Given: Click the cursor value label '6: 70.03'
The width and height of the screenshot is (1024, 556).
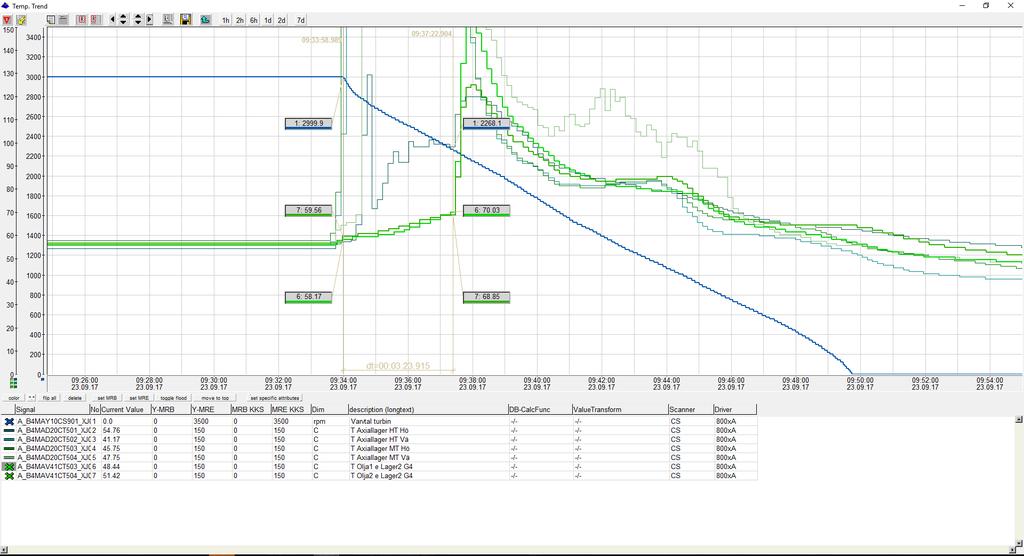Looking at the screenshot, I should (x=487, y=210).
